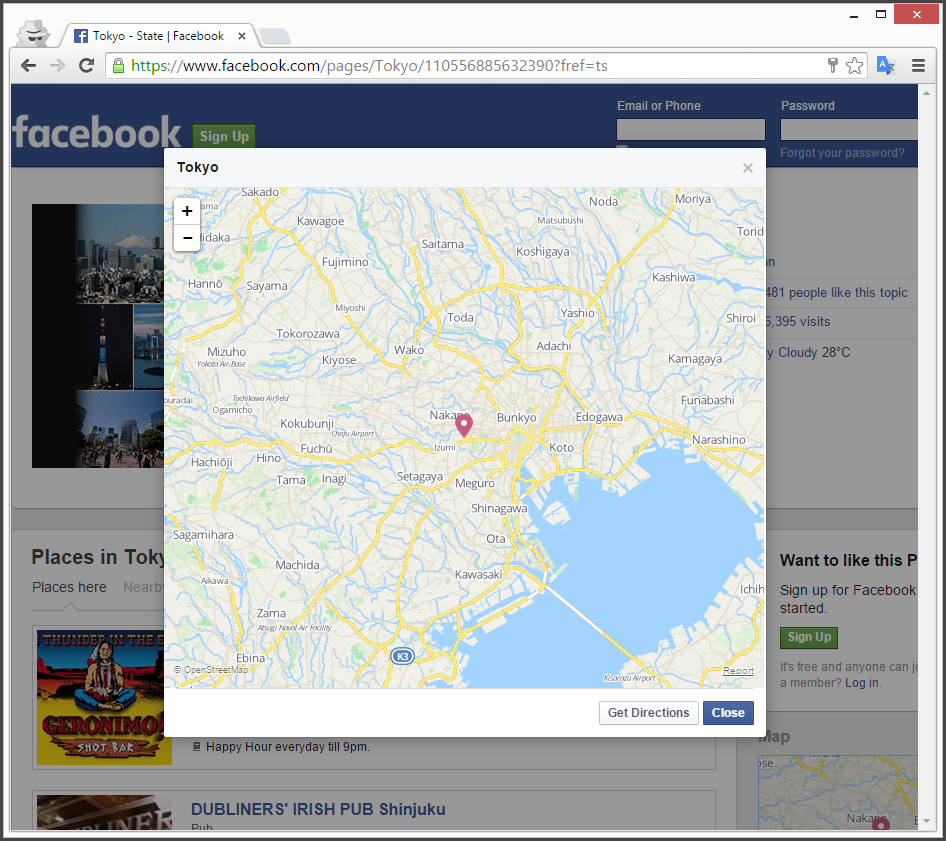Click the Bunkyo label on the map
The image size is (946, 841).
516,417
